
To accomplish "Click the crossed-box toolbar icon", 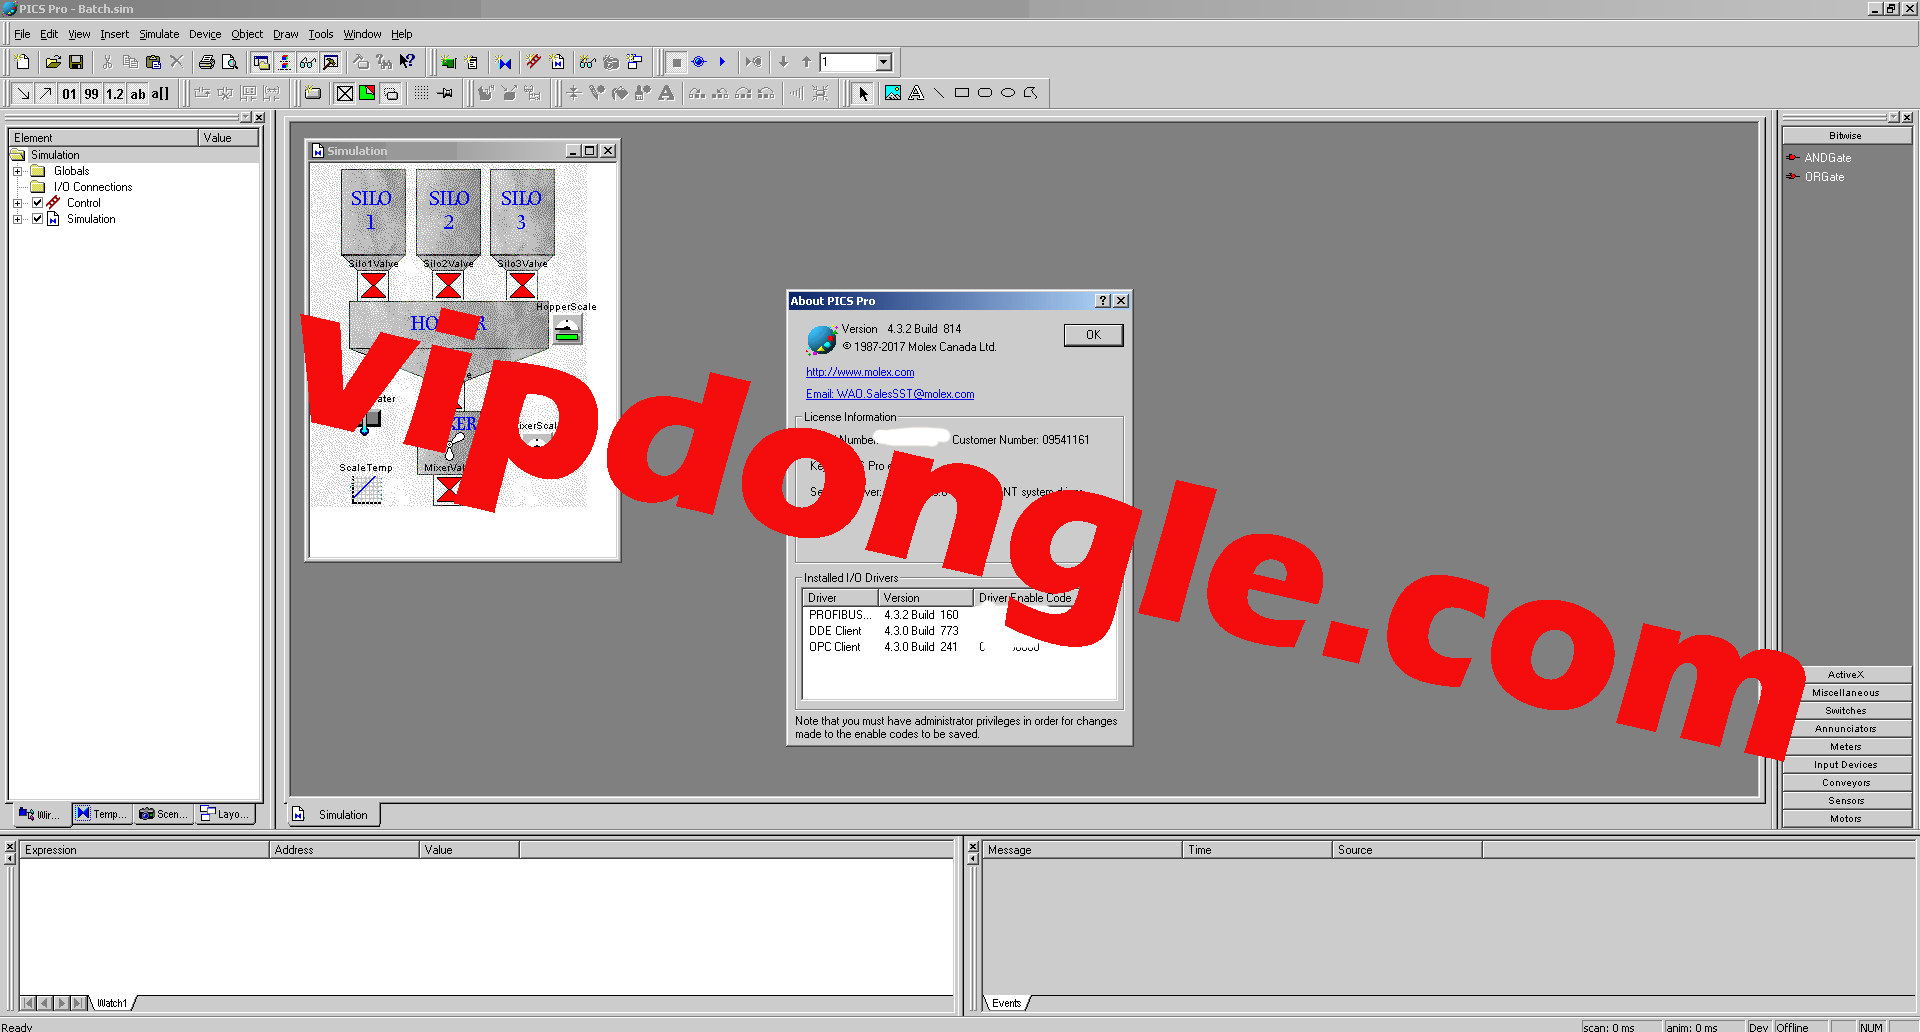I will [x=345, y=93].
